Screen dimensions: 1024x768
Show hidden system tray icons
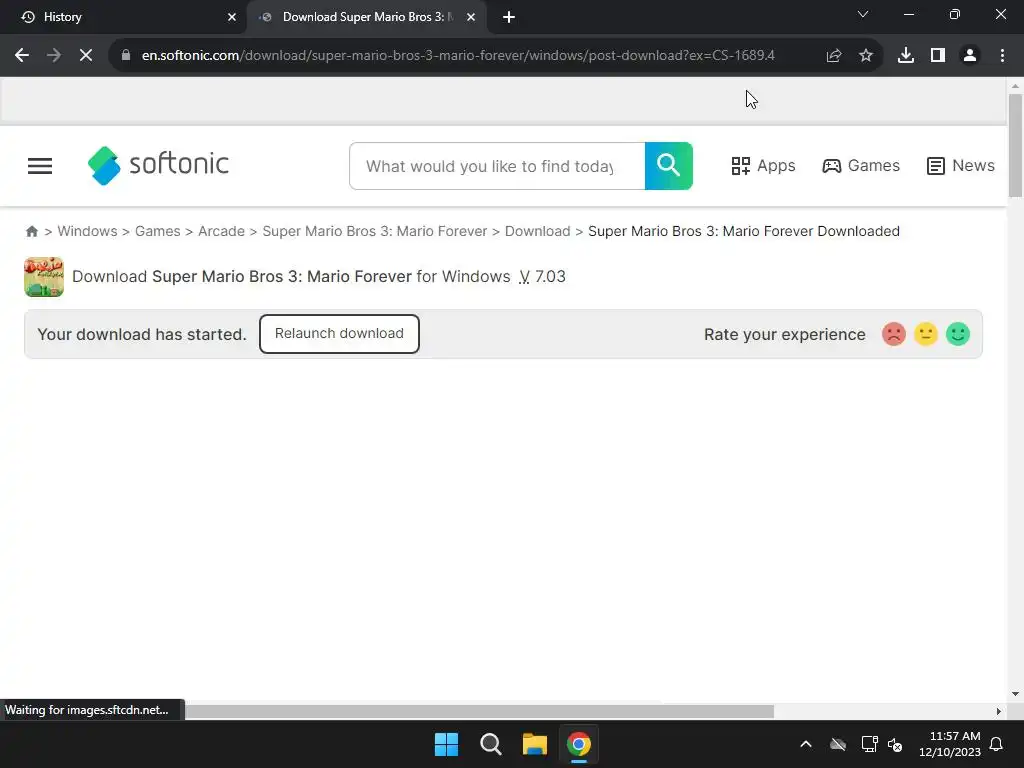[806, 744]
